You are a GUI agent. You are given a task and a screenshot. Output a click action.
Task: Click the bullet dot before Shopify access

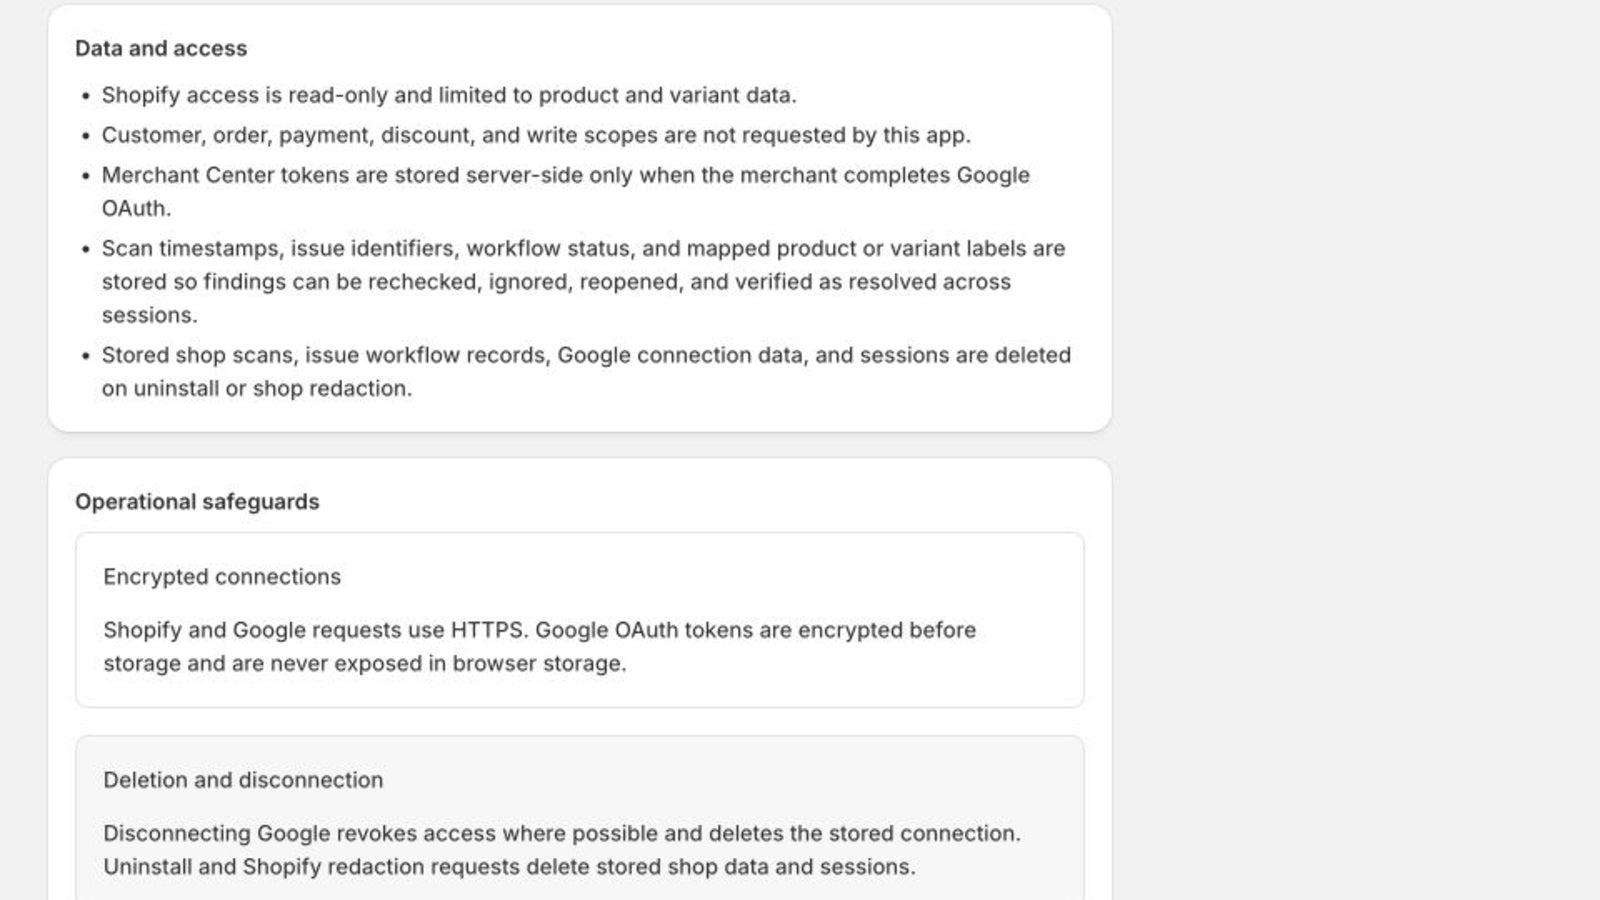click(x=85, y=96)
